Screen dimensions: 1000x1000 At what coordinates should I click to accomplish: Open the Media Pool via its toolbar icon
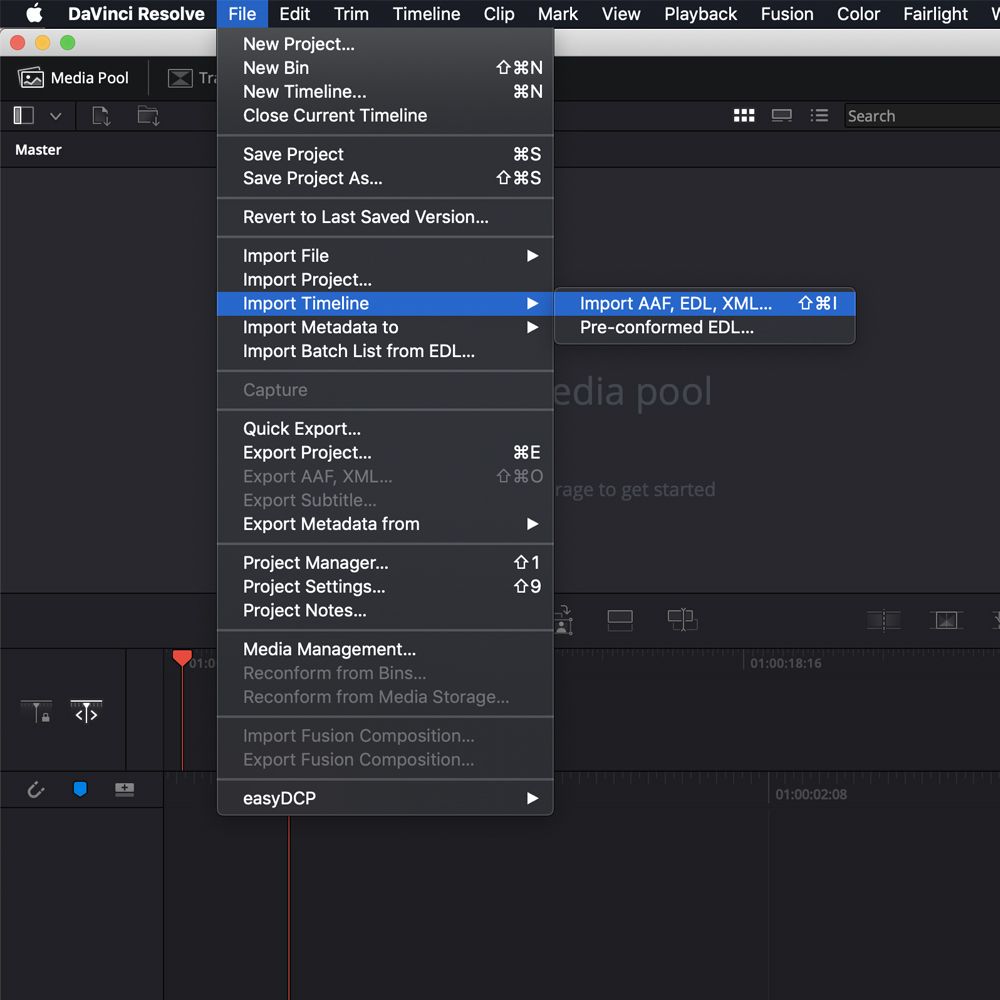click(x=73, y=78)
